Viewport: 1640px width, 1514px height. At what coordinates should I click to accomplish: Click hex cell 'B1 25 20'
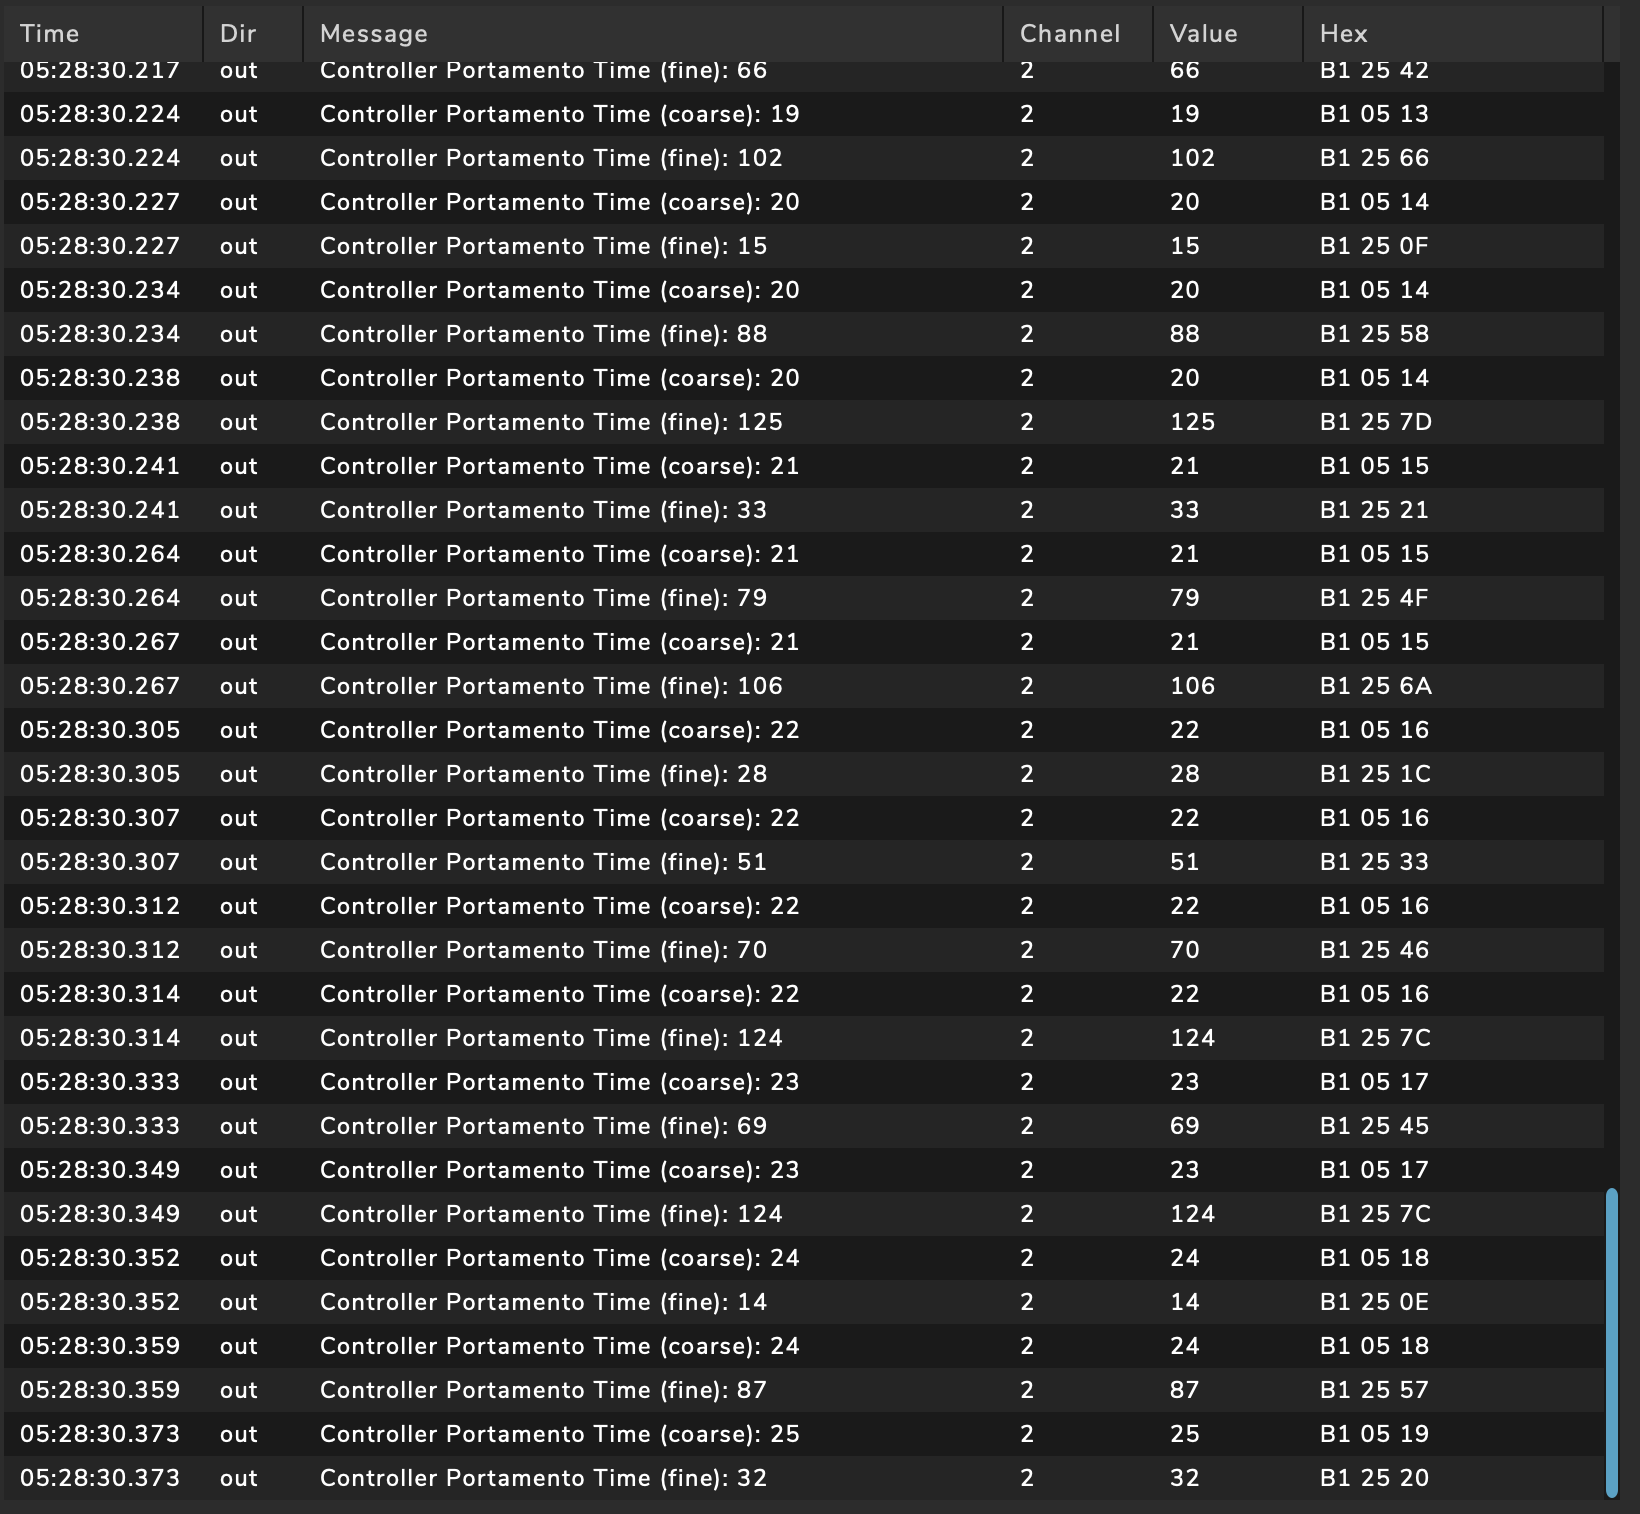coord(1374,1478)
